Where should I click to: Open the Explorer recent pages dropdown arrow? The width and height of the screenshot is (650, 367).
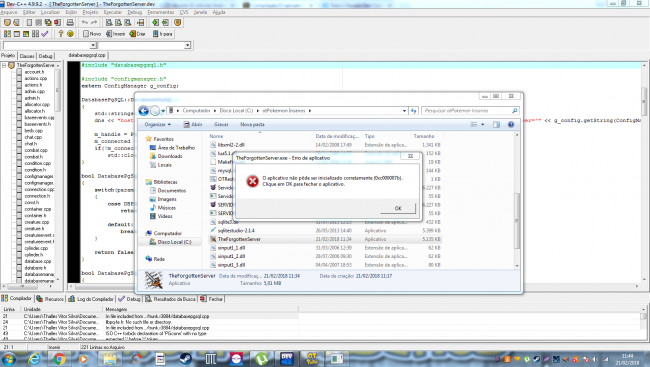[163, 111]
